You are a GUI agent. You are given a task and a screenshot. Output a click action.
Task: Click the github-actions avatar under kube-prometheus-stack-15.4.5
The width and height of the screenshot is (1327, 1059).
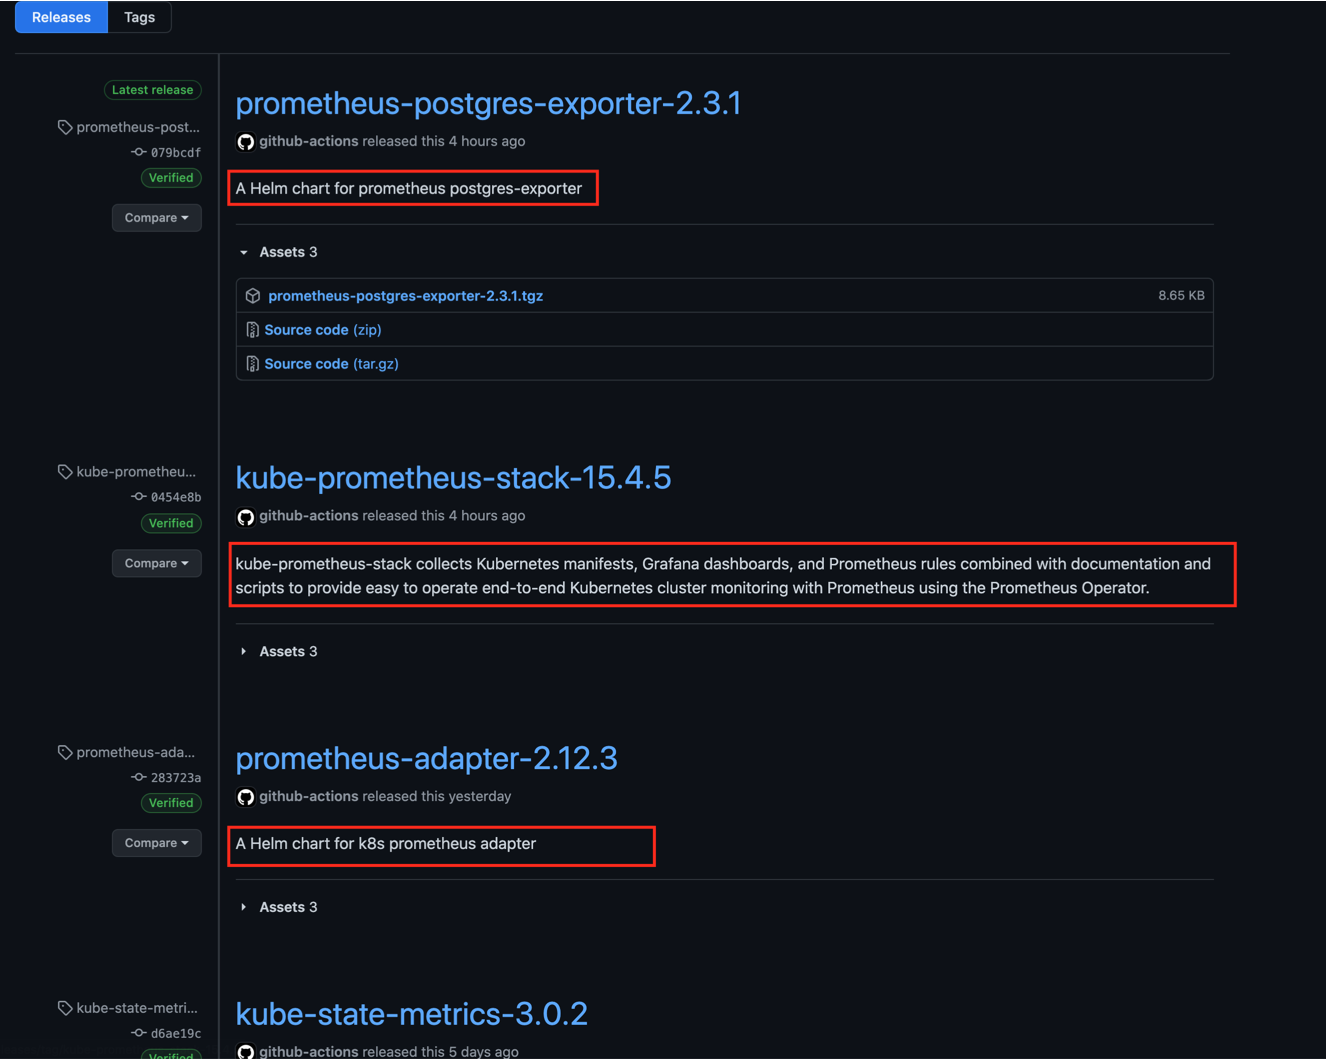(x=246, y=517)
